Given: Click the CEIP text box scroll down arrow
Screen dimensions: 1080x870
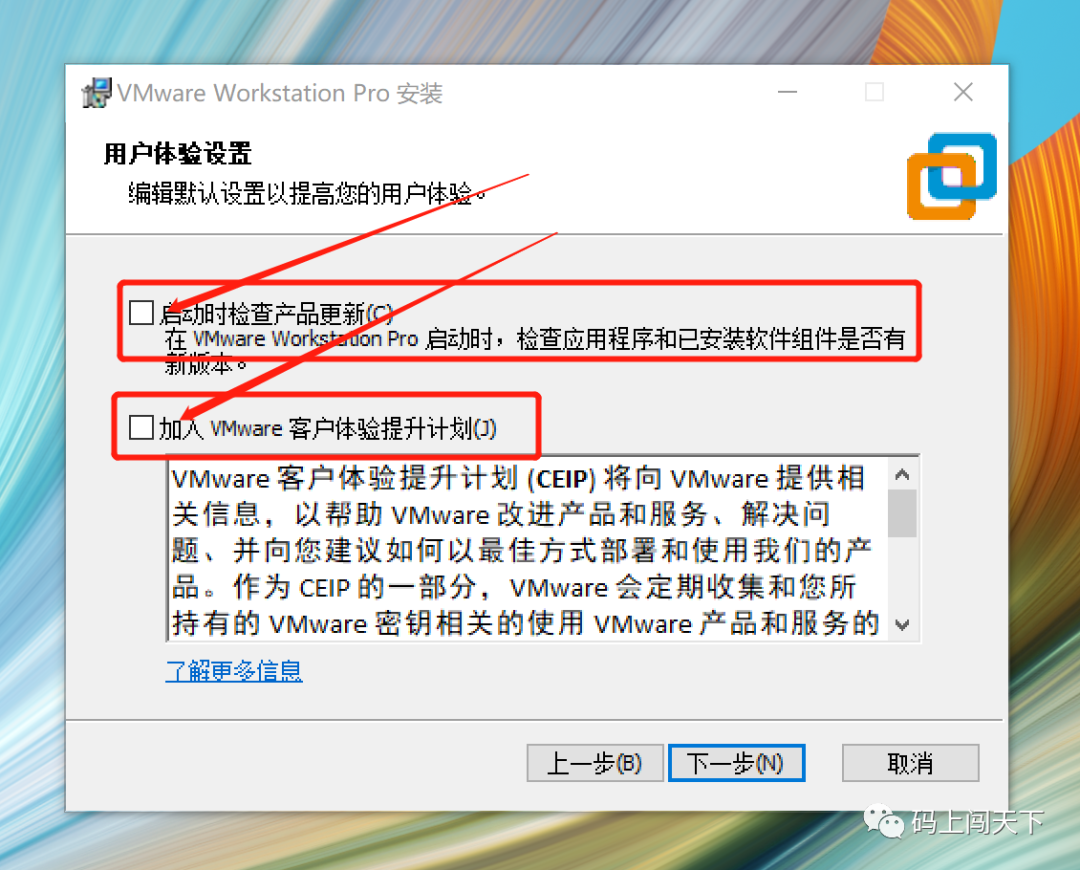Looking at the screenshot, I should 902,625.
